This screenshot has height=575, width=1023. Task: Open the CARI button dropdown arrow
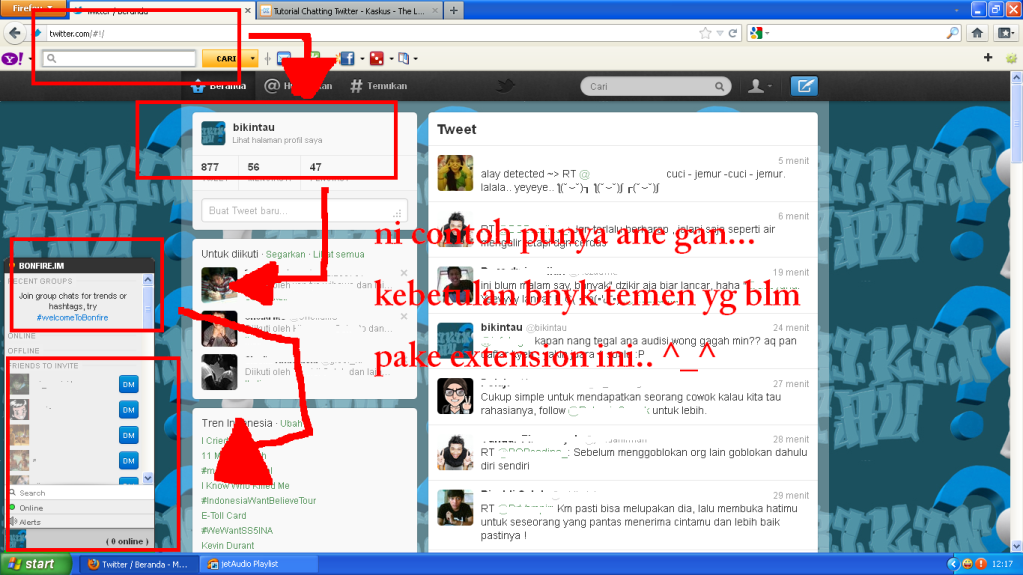252,59
